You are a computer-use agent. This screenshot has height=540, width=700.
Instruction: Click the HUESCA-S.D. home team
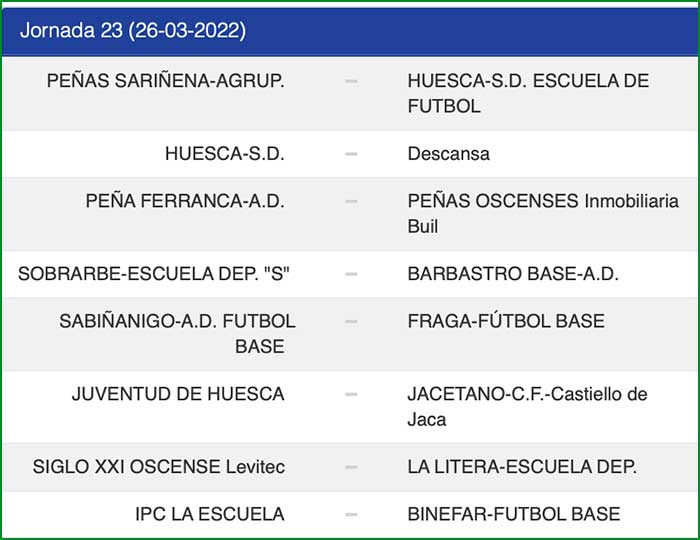point(225,154)
